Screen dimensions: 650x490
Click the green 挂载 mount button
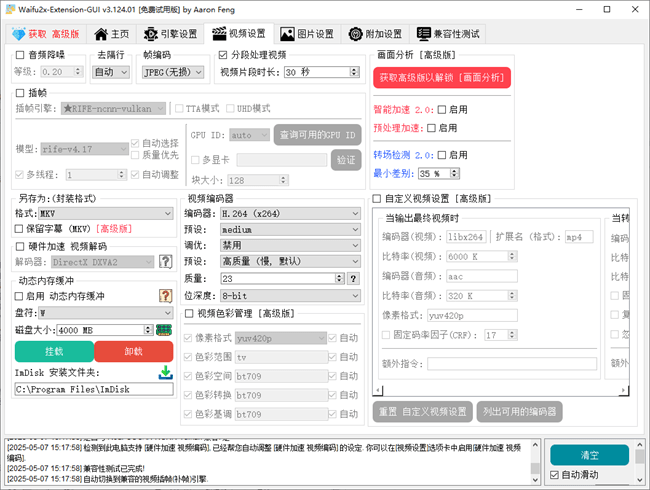pos(54,351)
